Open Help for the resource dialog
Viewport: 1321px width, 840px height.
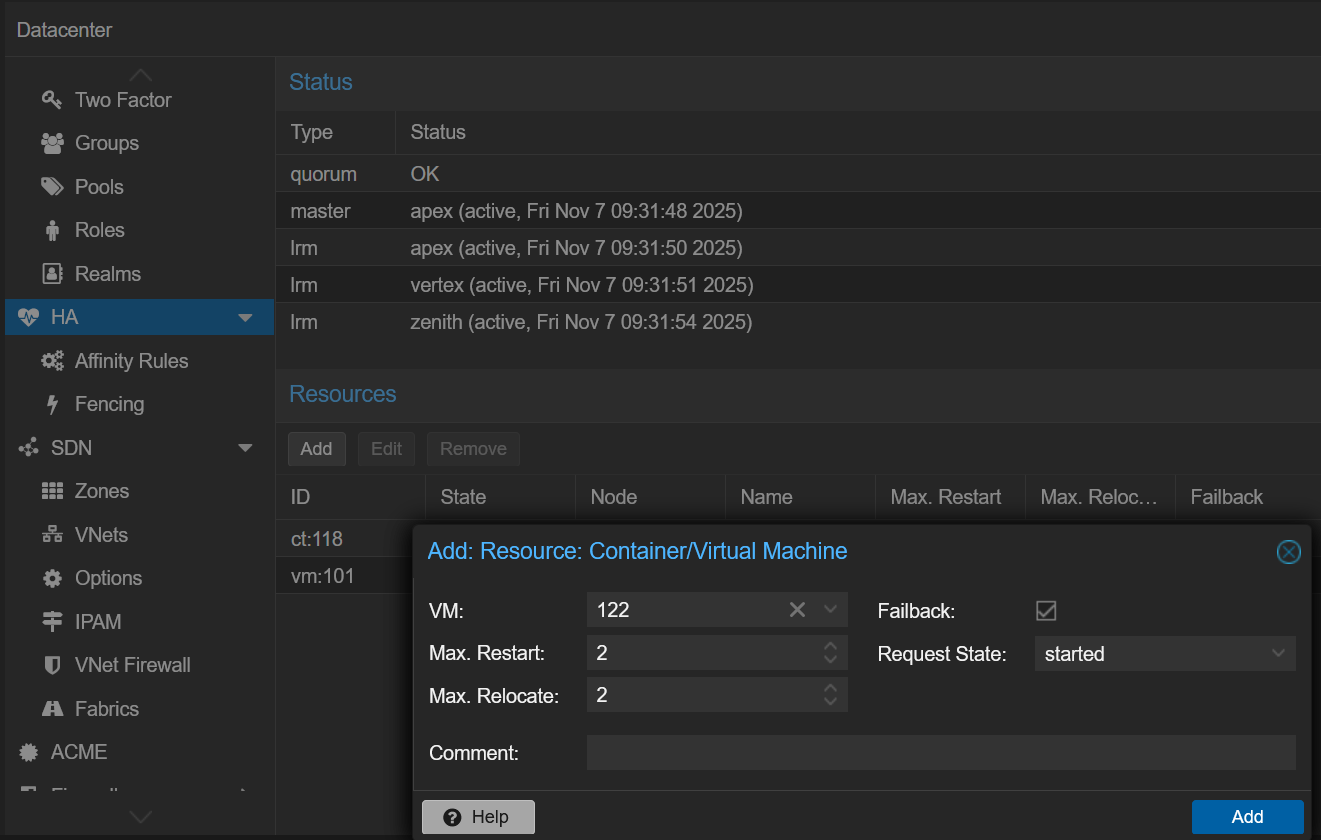478,817
